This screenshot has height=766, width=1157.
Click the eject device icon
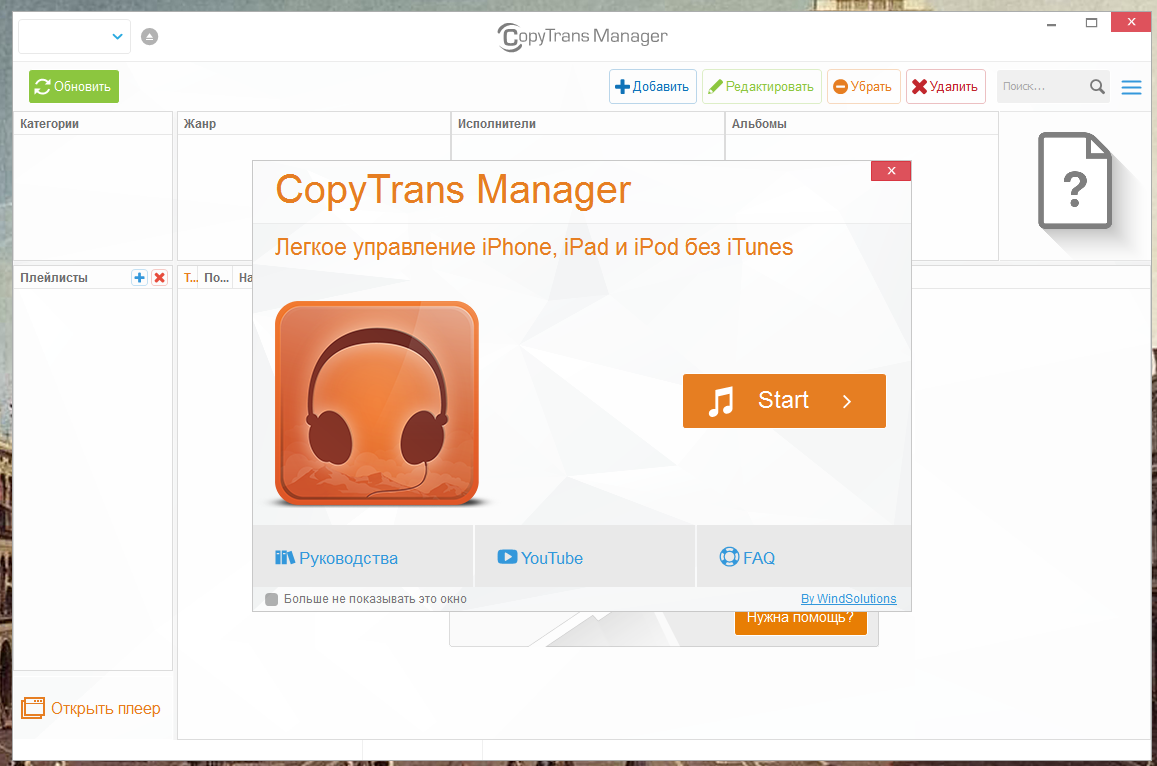pyautogui.click(x=150, y=36)
